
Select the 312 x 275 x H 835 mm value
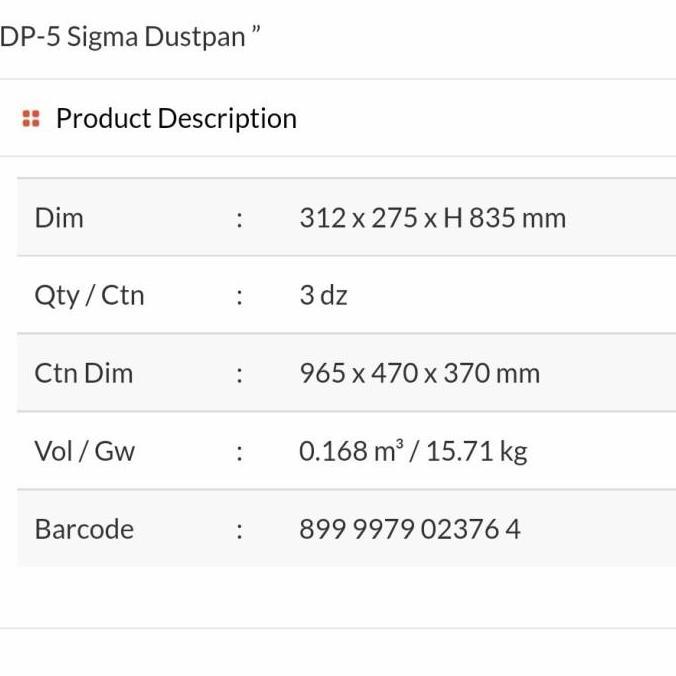tap(432, 218)
